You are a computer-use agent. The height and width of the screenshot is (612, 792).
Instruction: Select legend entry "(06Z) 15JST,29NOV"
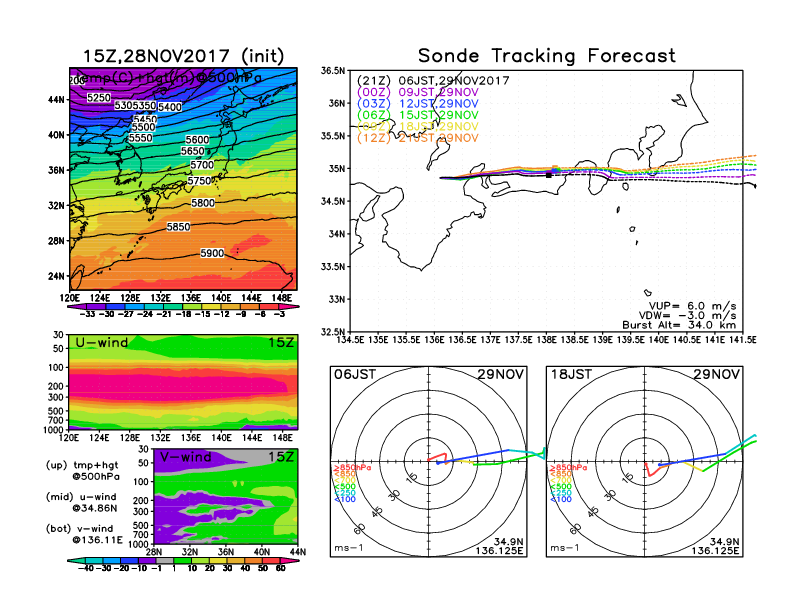click(418, 115)
